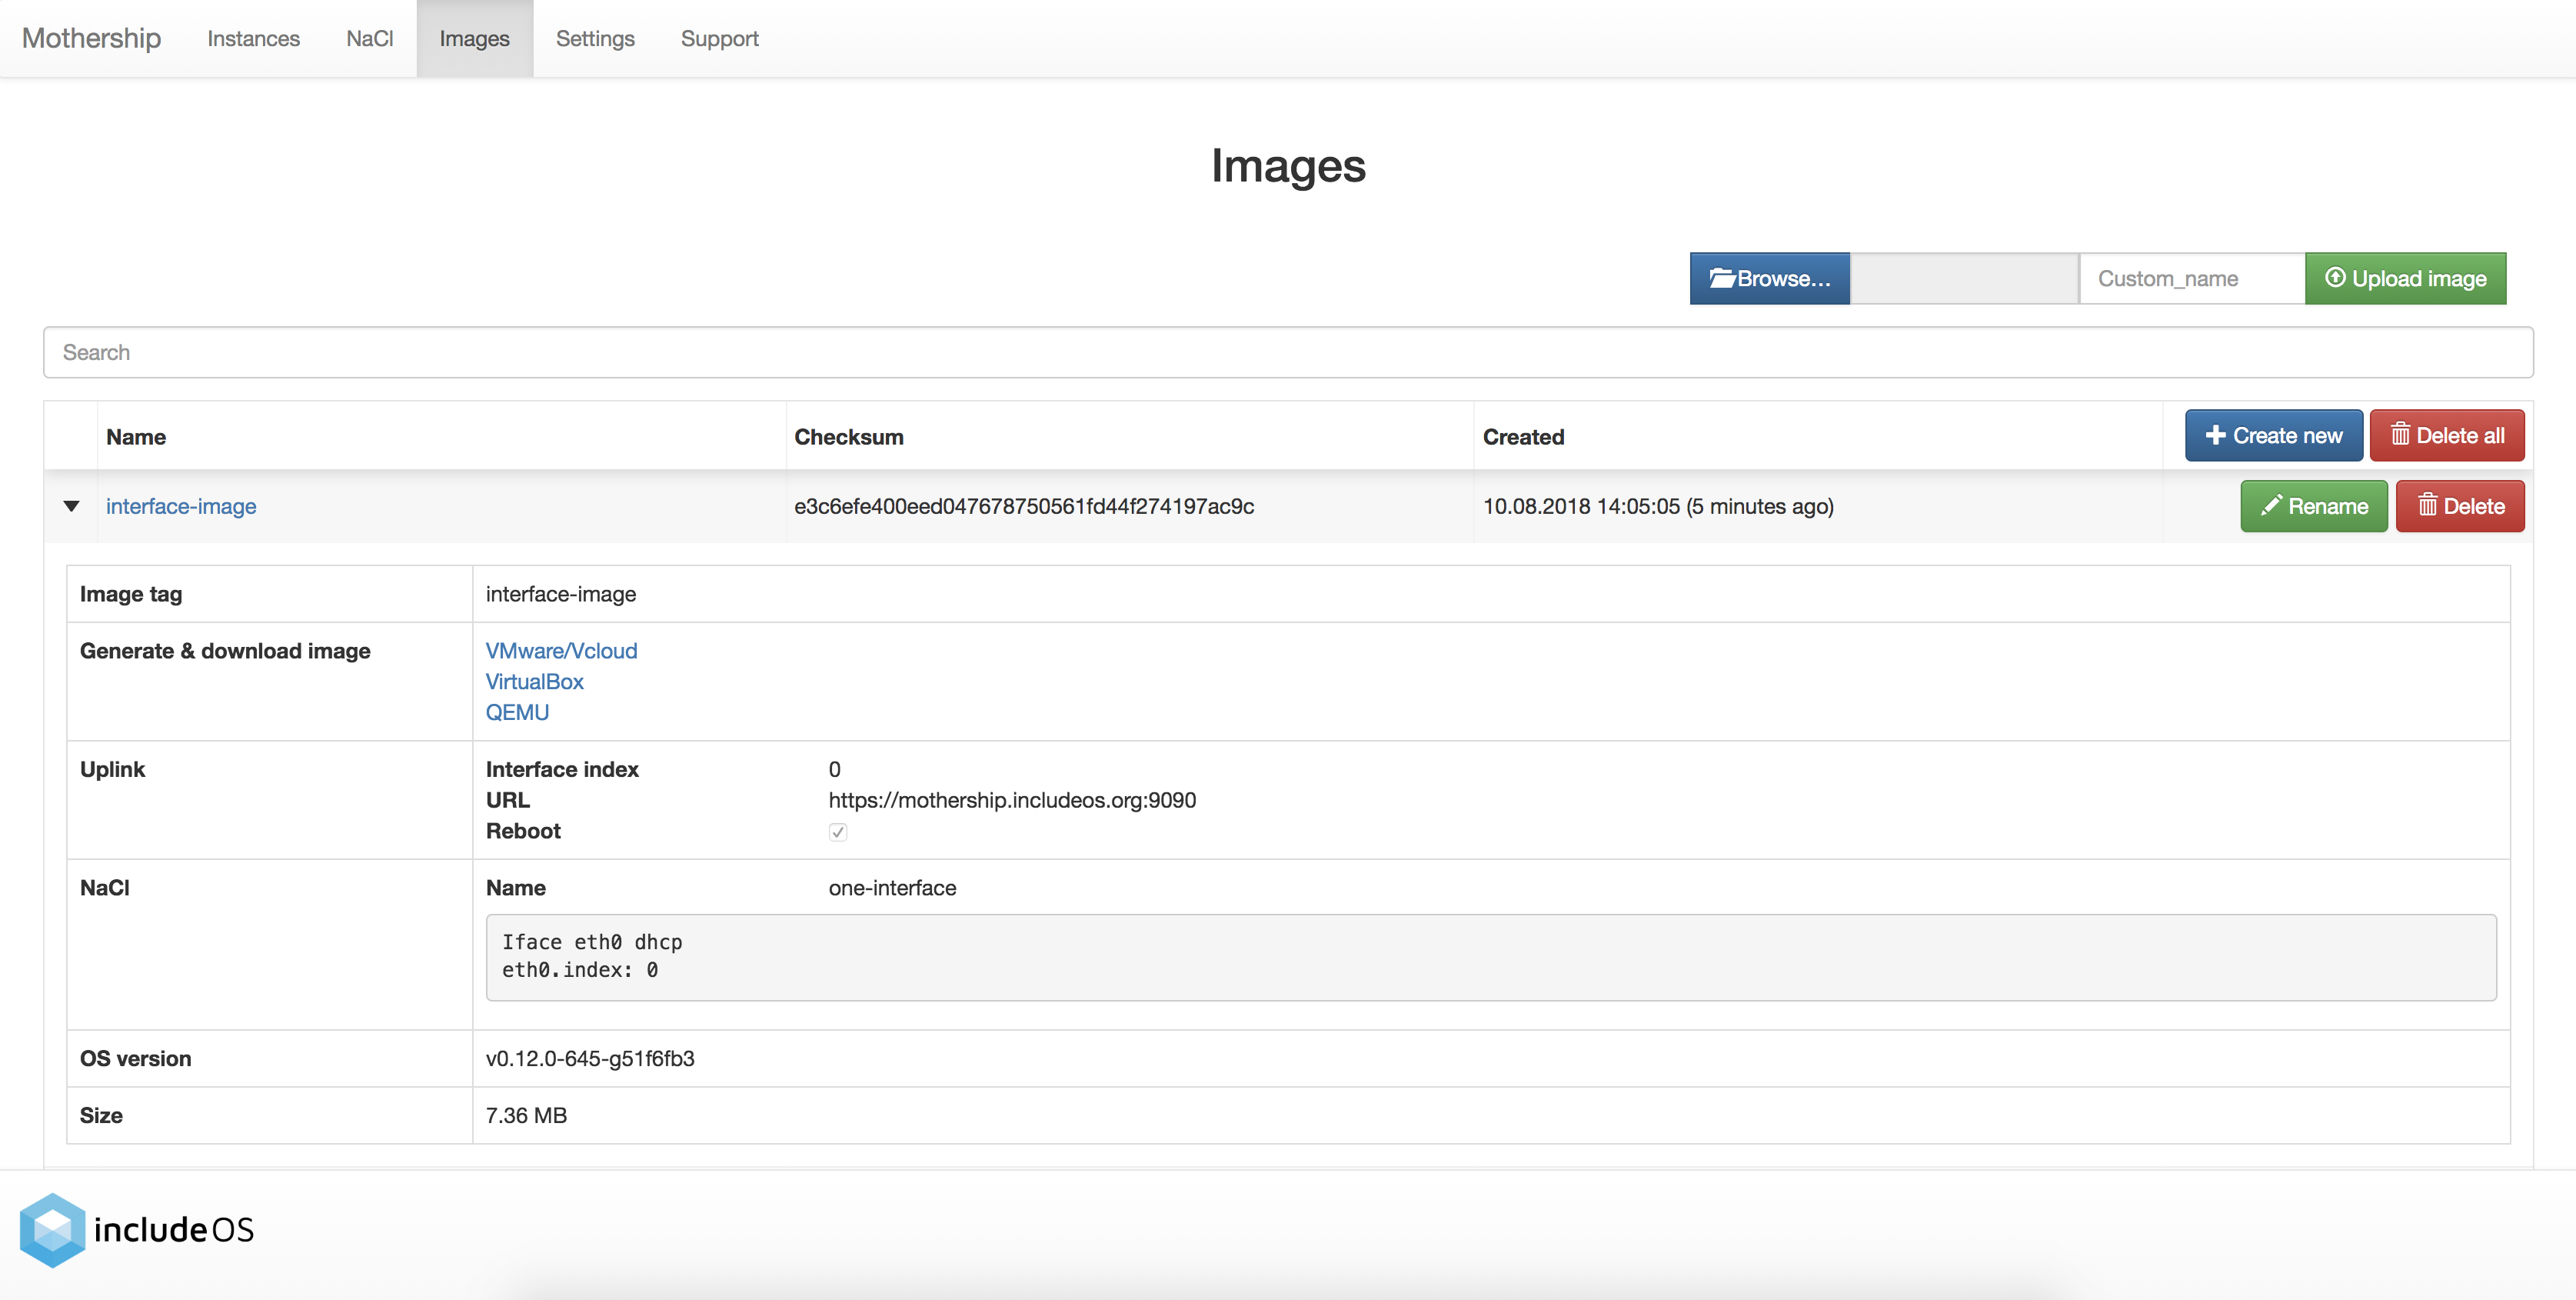2576x1300 pixels.
Task: Open the Support tab
Action: coord(719,38)
